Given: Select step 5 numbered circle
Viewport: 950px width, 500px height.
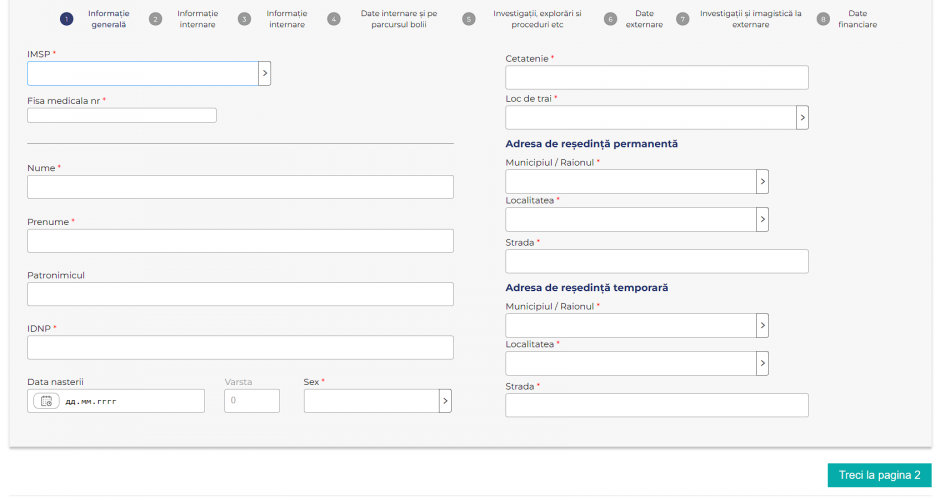Looking at the screenshot, I should (469, 19).
